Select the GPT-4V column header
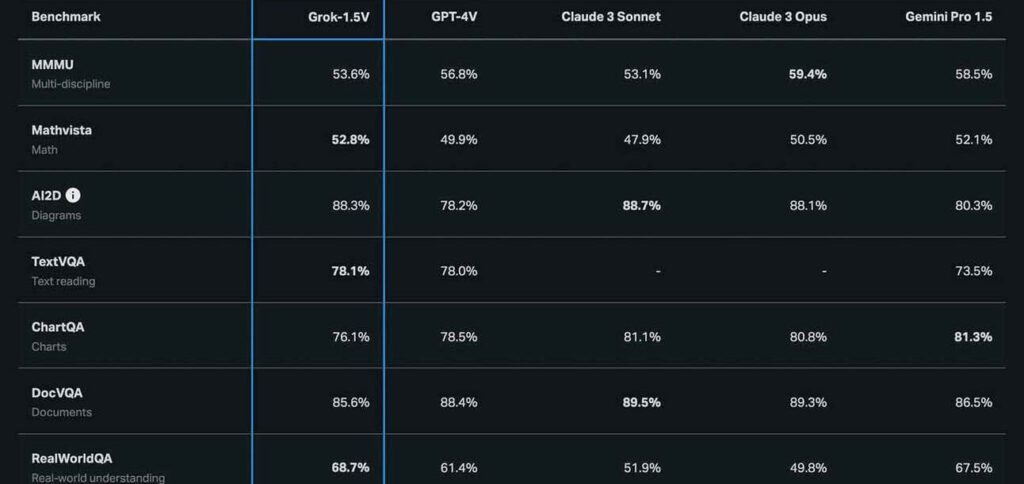1024x484 pixels. (454, 17)
